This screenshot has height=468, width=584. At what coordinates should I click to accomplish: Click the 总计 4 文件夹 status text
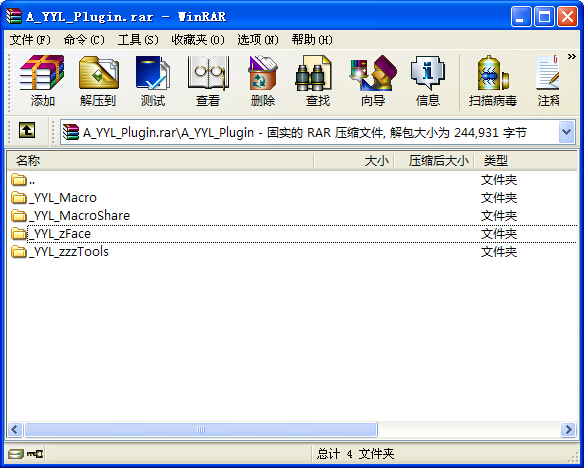tap(355, 454)
